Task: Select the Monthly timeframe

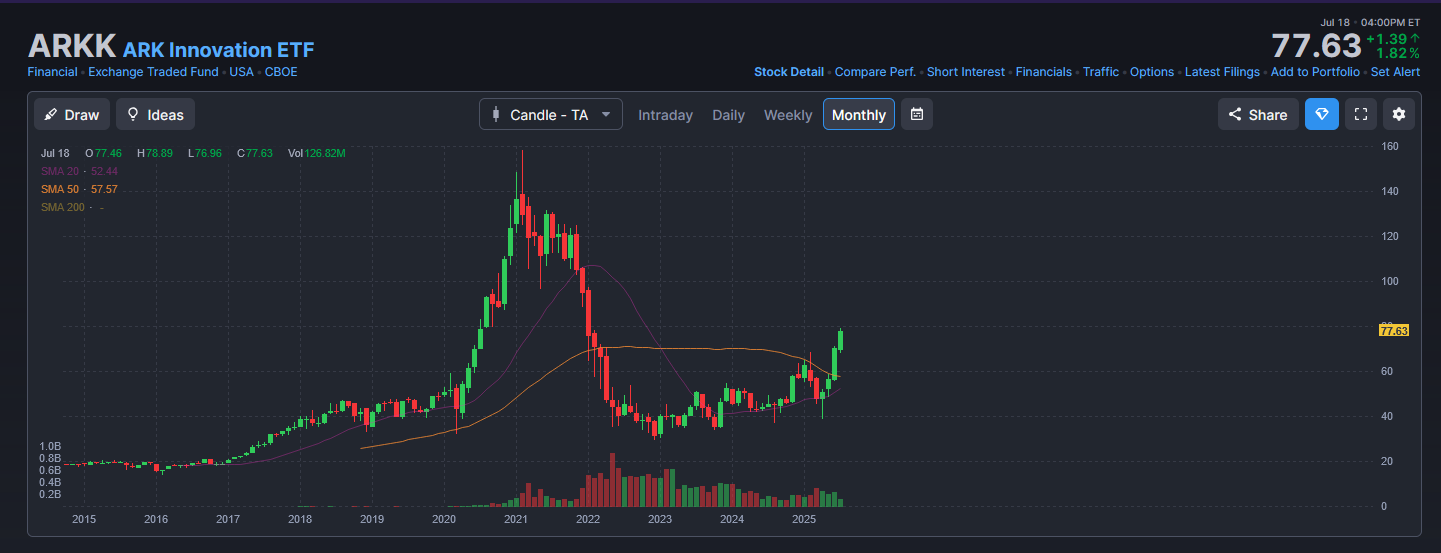Action: [x=859, y=114]
